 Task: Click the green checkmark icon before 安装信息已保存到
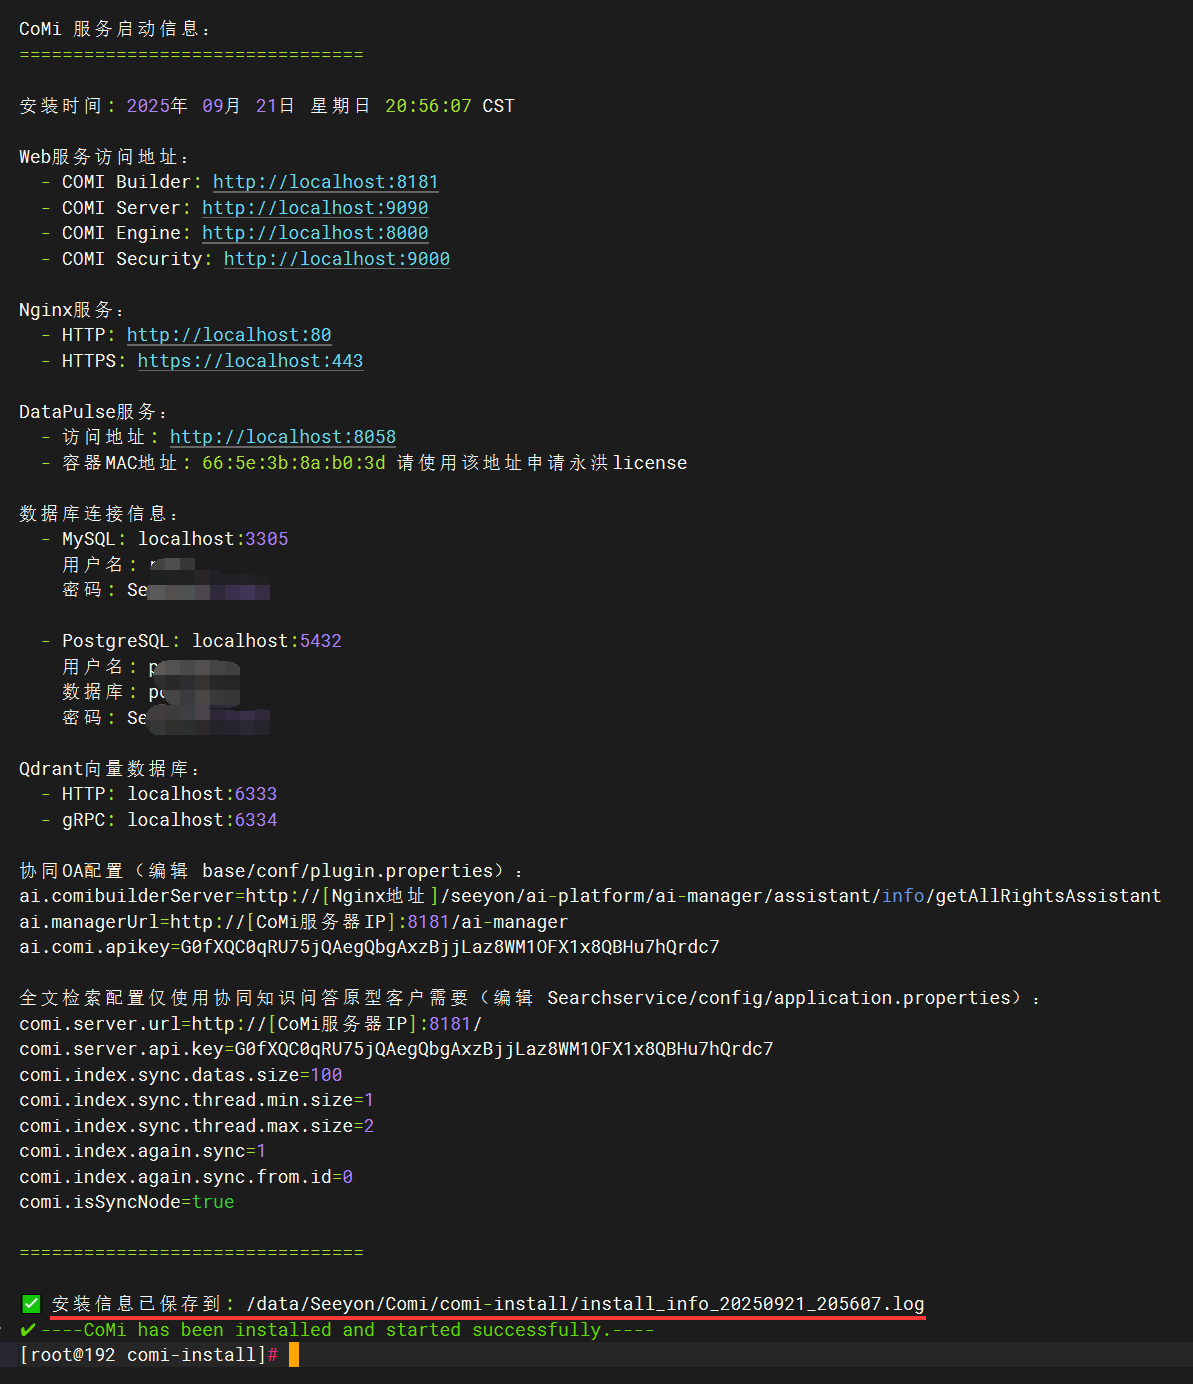[x=31, y=1304]
